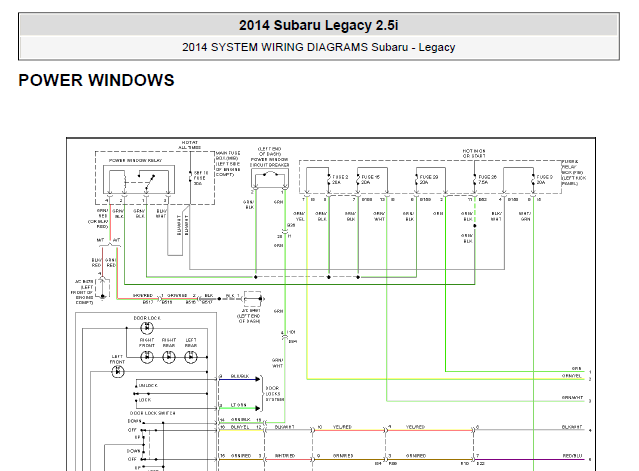
Task: Click the "HOT IN ON OR START" label
Action: pyautogui.click(x=474, y=154)
